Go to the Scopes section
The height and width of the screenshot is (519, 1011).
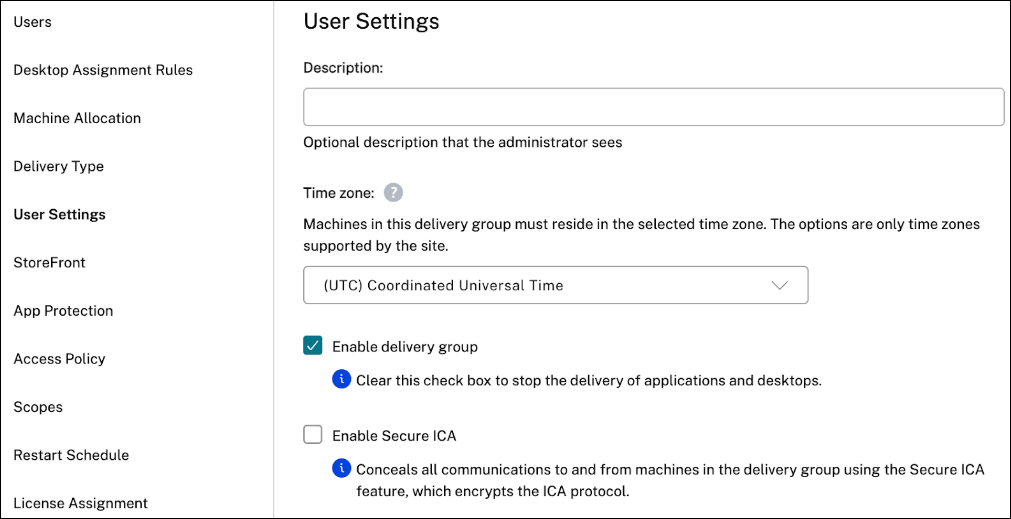(x=38, y=407)
